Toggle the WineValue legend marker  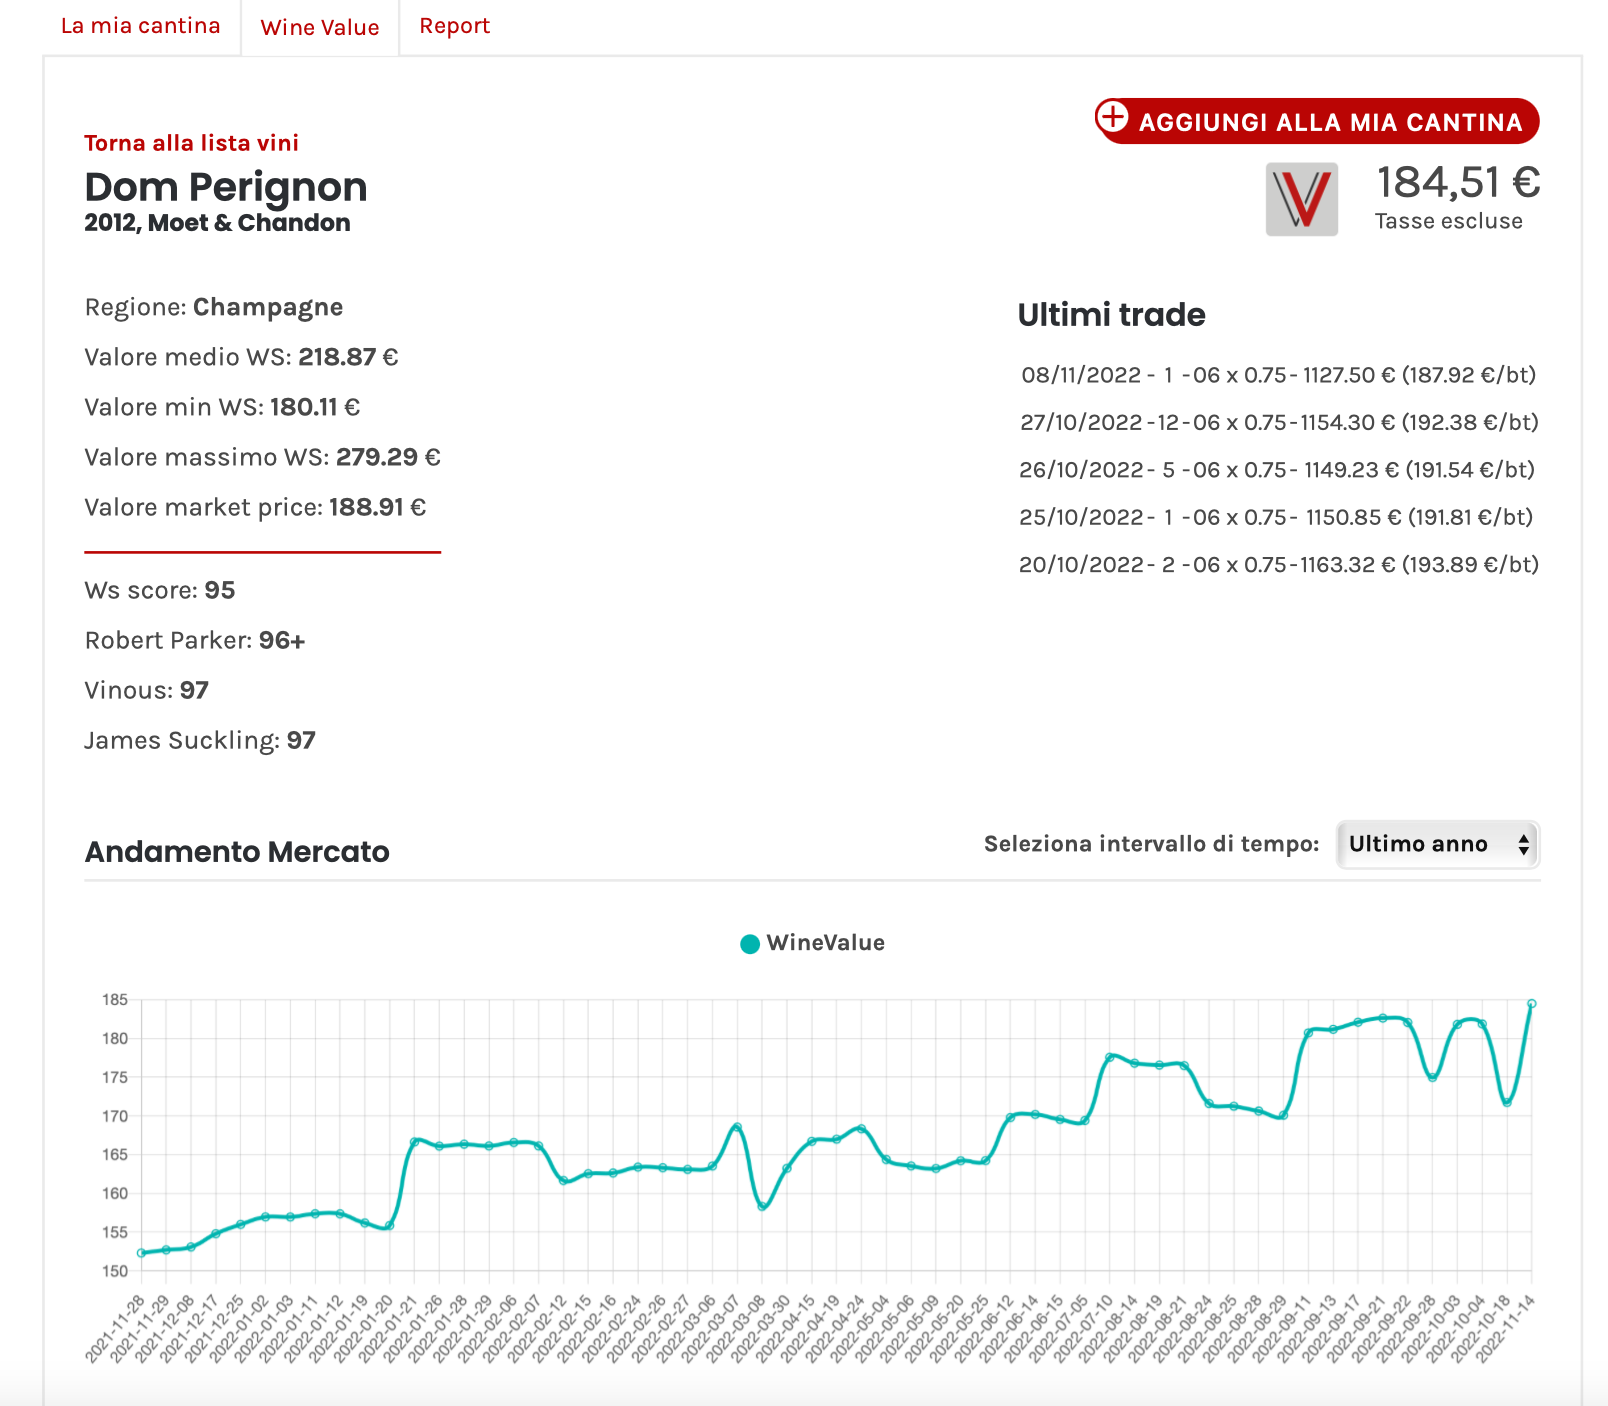[x=750, y=944]
